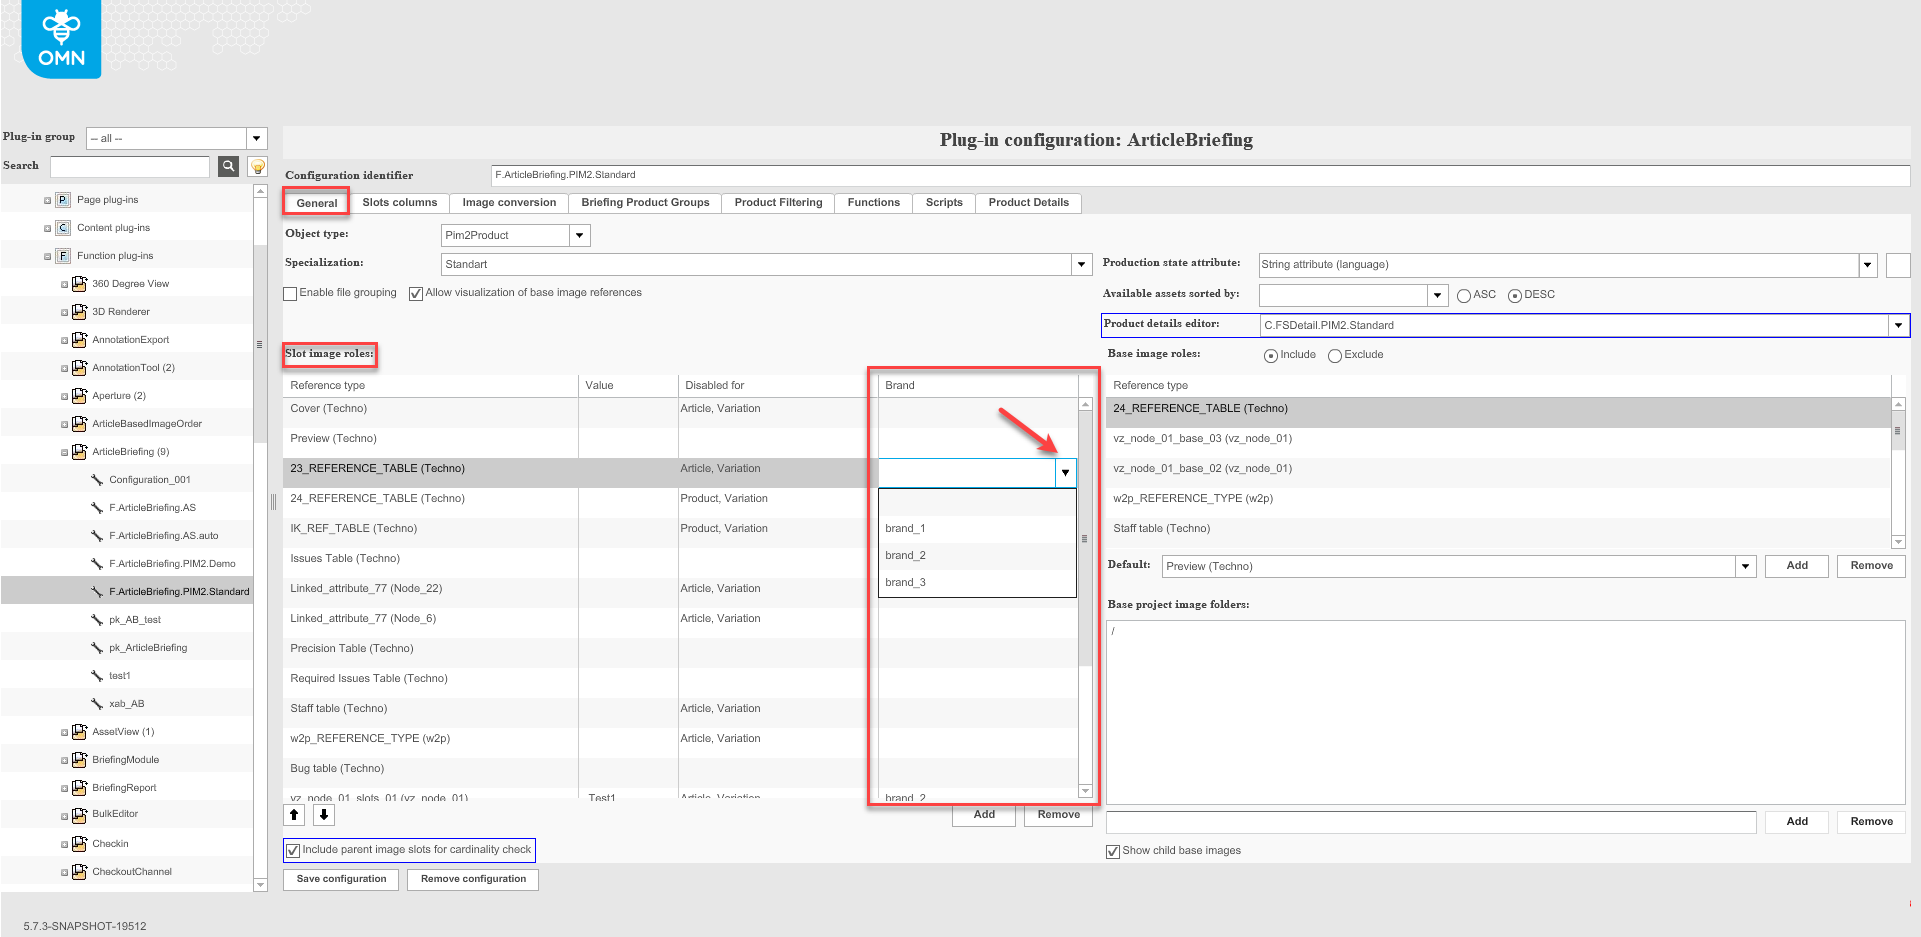Image resolution: width=1921 pixels, height=937 pixels.
Task: Open the Plug-in group dropdown
Action: 256,137
